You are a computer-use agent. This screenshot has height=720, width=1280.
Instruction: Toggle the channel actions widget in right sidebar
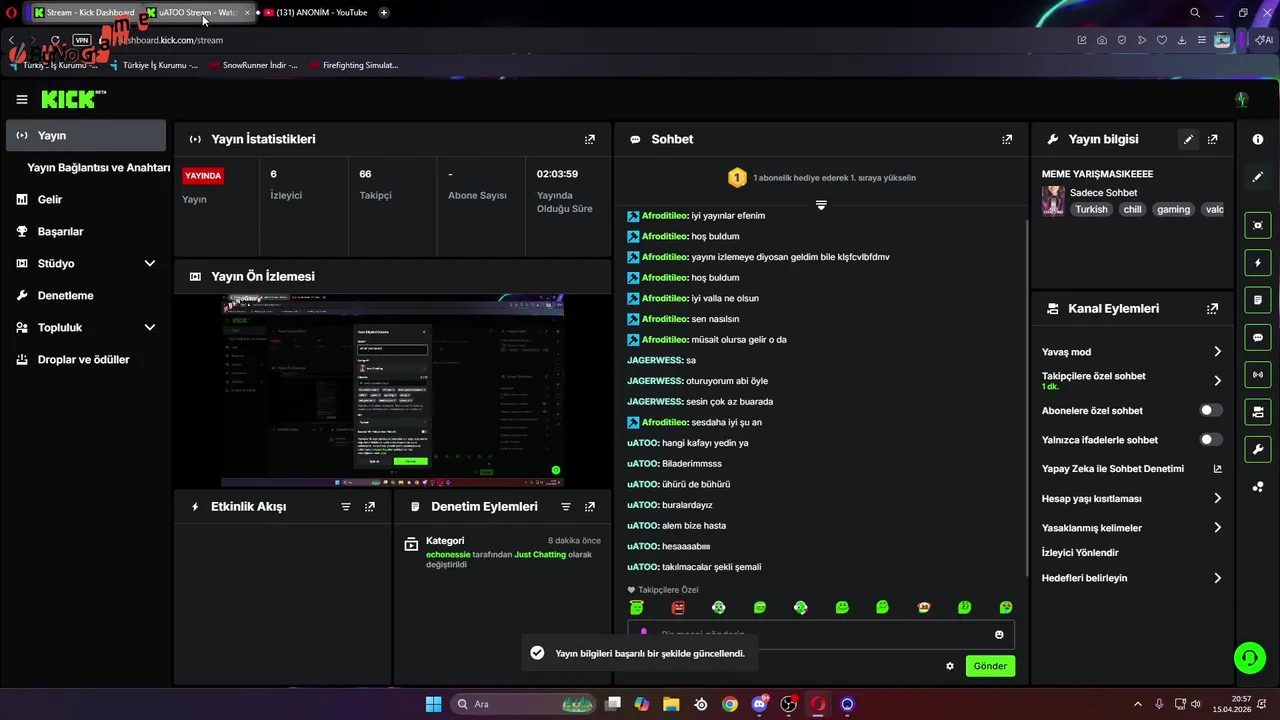[x=1258, y=412]
